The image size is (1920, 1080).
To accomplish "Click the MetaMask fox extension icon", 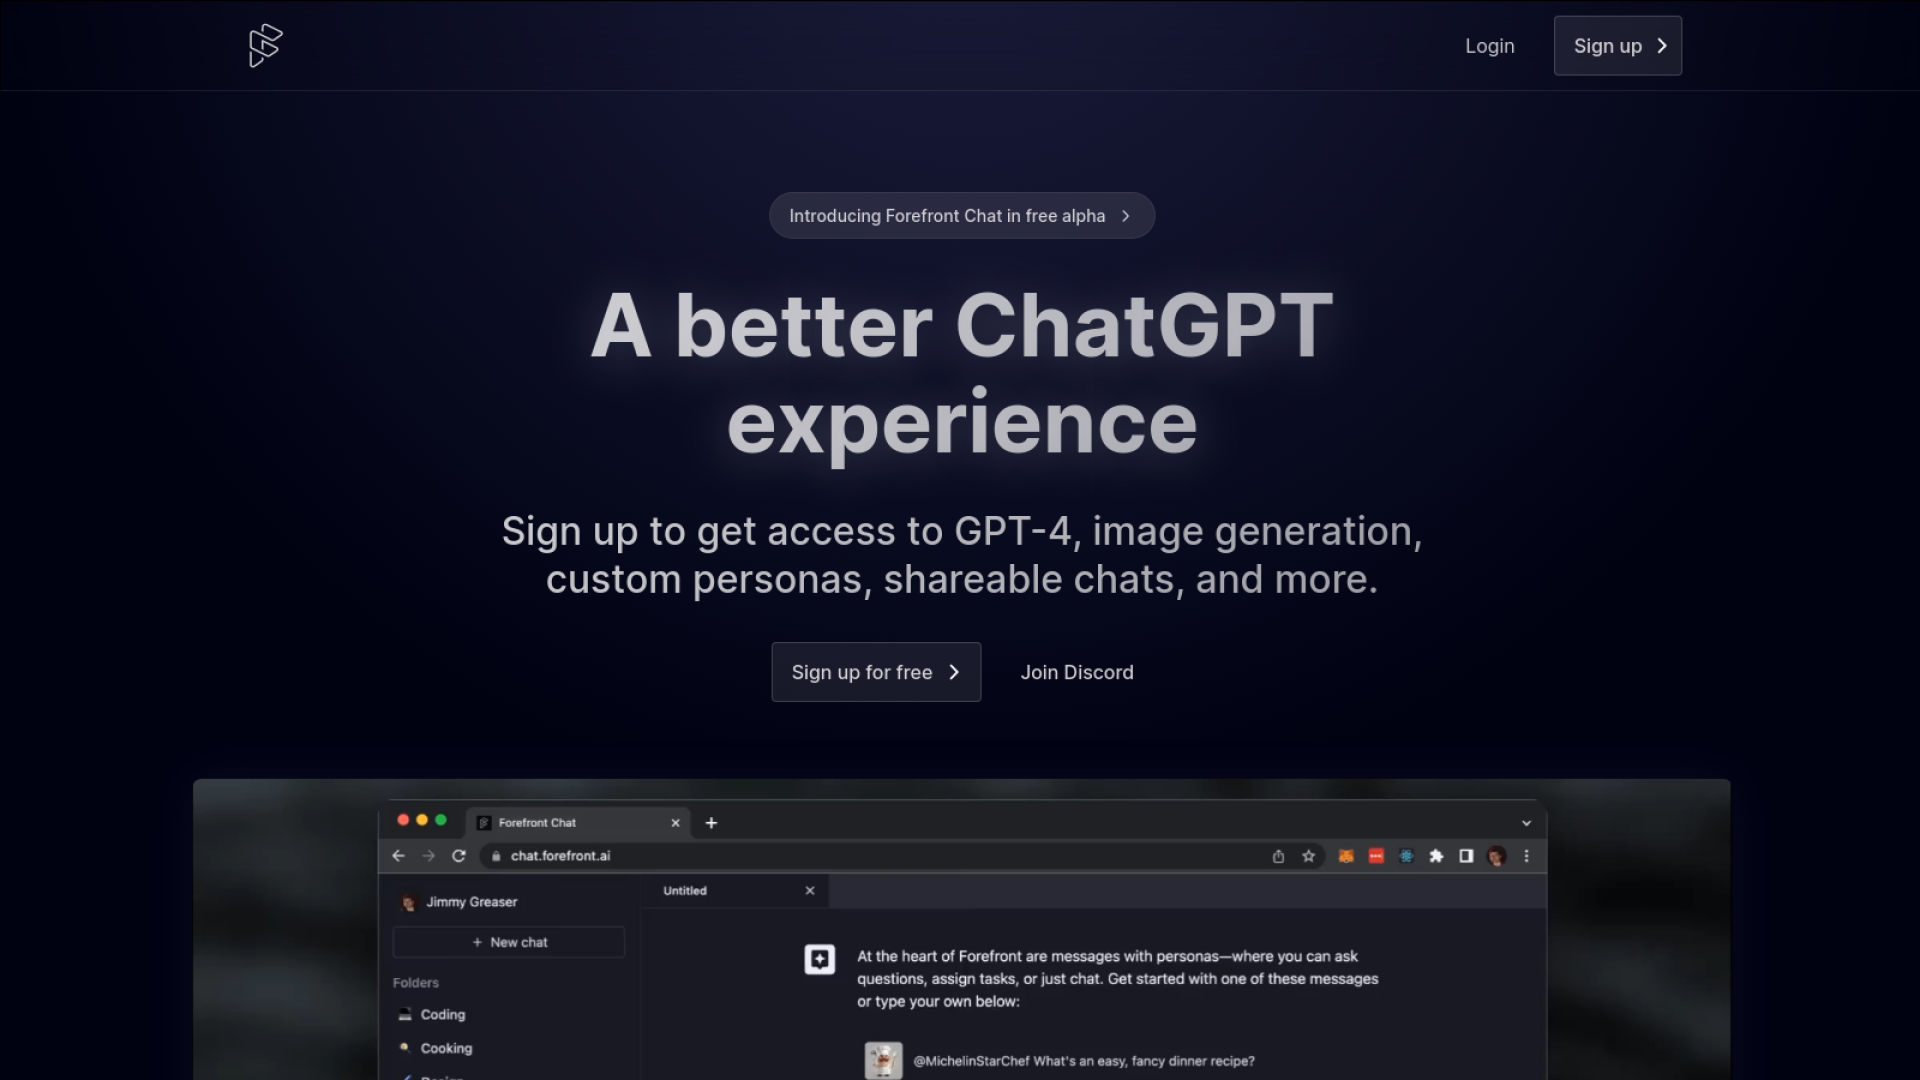I will click(x=1346, y=856).
